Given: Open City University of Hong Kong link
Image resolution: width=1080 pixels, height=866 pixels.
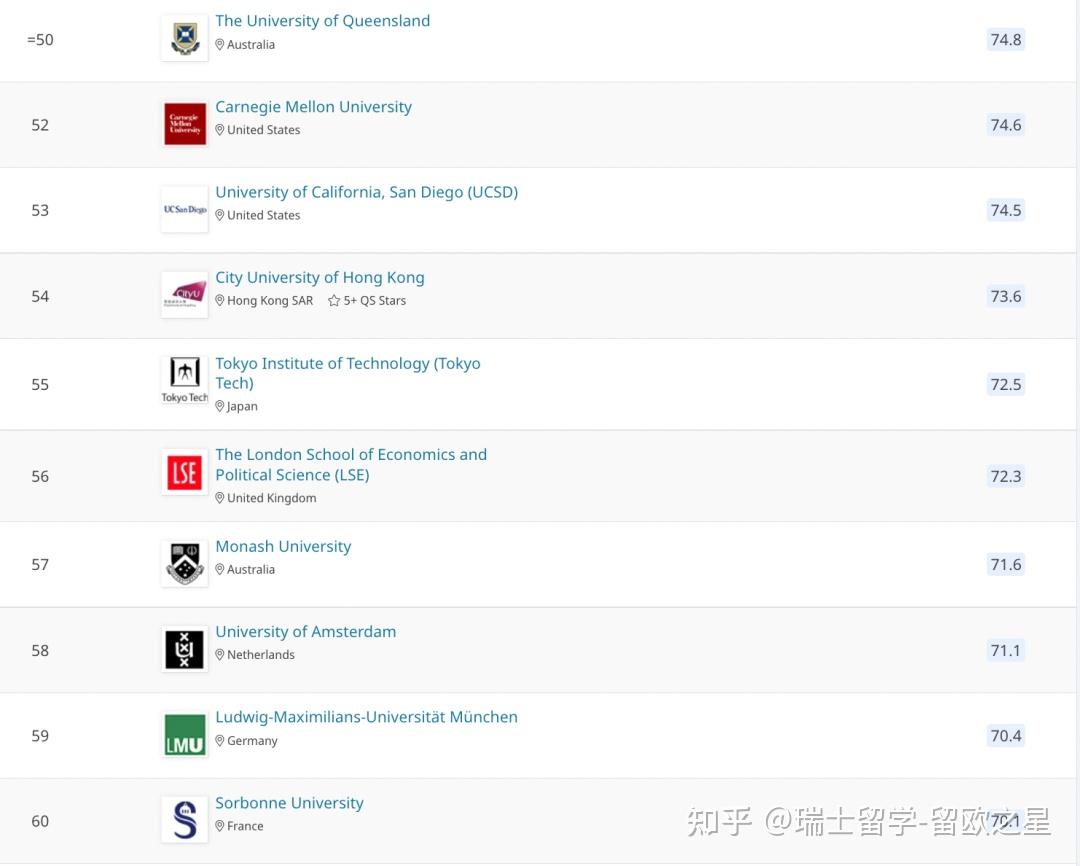Looking at the screenshot, I should pyautogui.click(x=320, y=278).
